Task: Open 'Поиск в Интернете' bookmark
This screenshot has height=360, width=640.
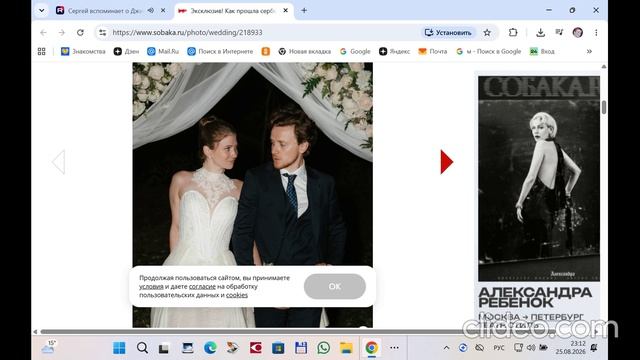Action: [220, 51]
